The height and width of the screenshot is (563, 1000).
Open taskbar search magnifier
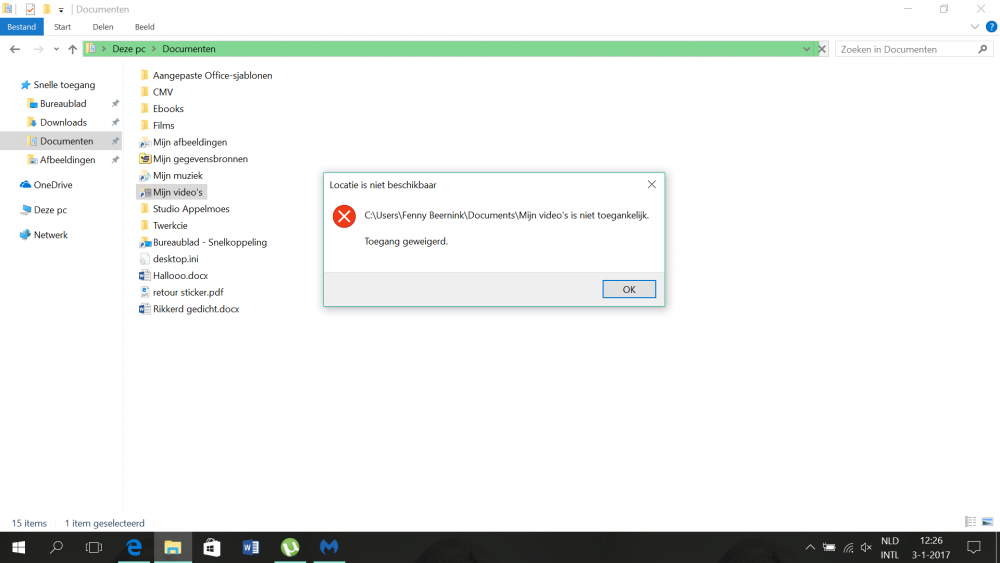(x=56, y=548)
